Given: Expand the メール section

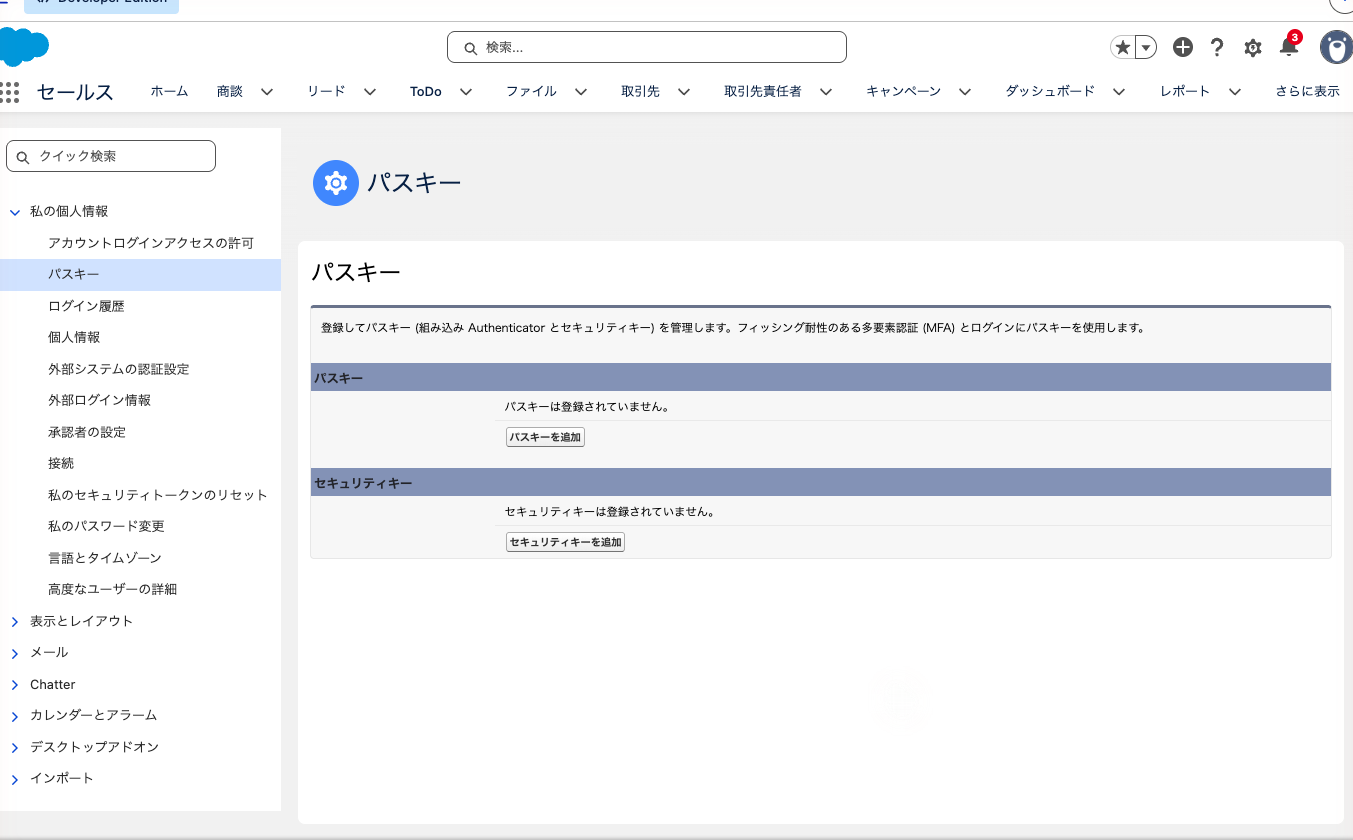Looking at the screenshot, I should (15, 653).
